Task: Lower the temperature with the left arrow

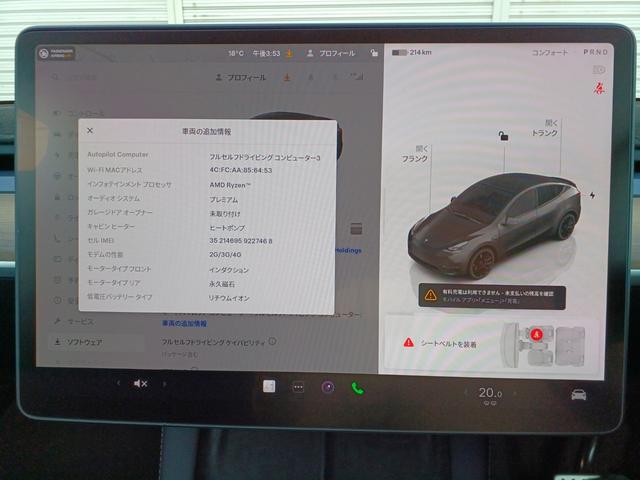Action: coord(466,392)
